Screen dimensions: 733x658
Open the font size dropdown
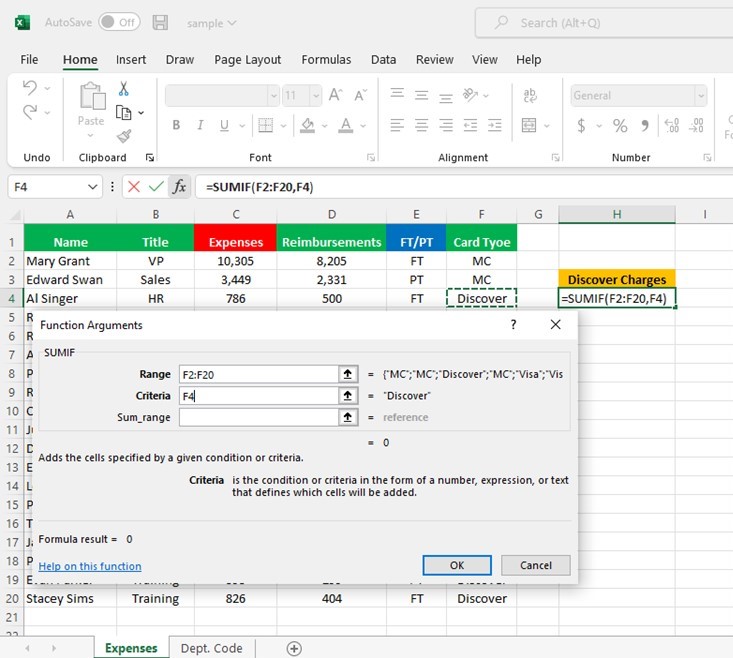point(316,96)
